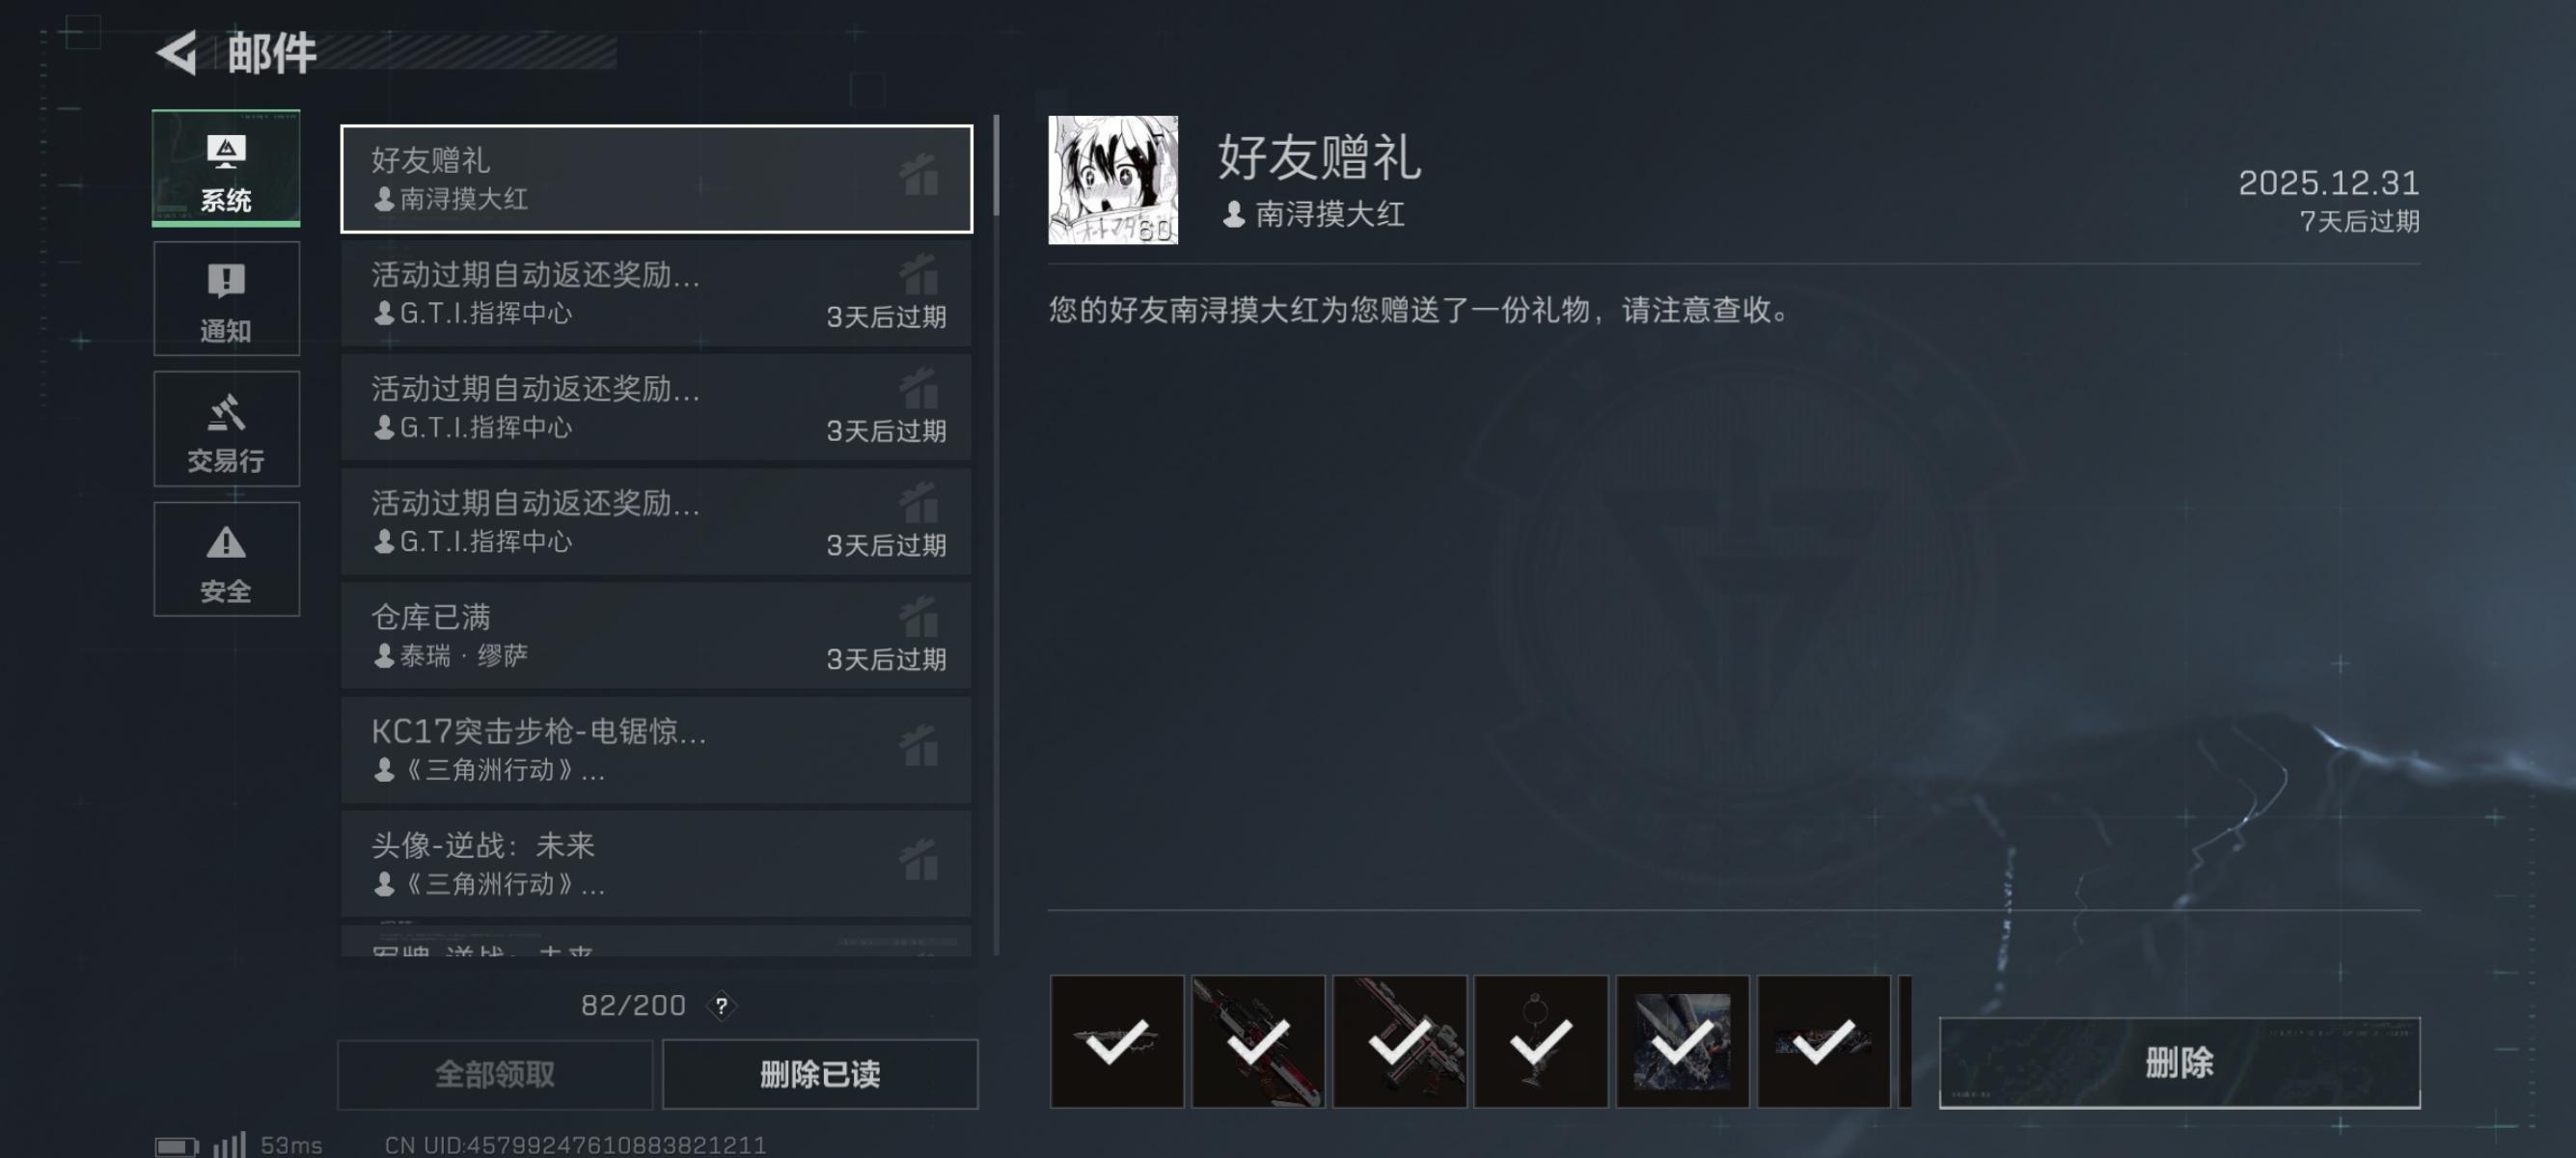Click gift icon on 仓库已满 mail
Viewport: 2576px width, 1158px height.
coord(919,617)
